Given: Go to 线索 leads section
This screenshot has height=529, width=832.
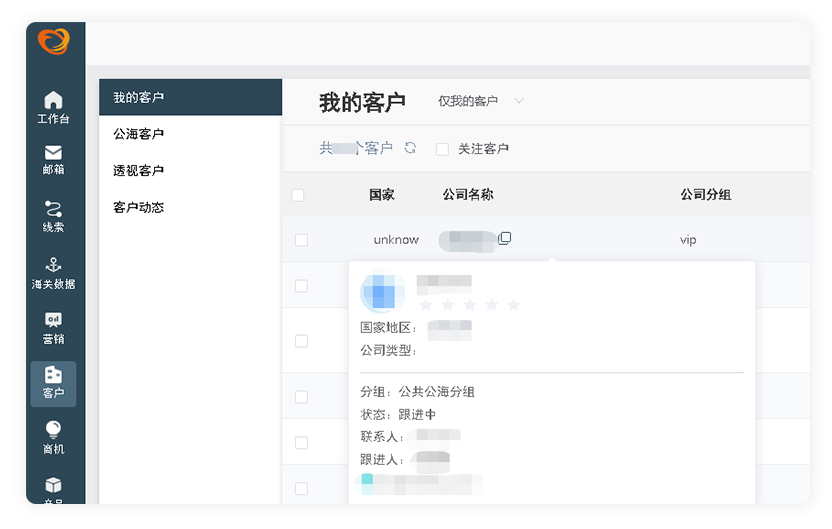Looking at the screenshot, I should [x=53, y=216].
